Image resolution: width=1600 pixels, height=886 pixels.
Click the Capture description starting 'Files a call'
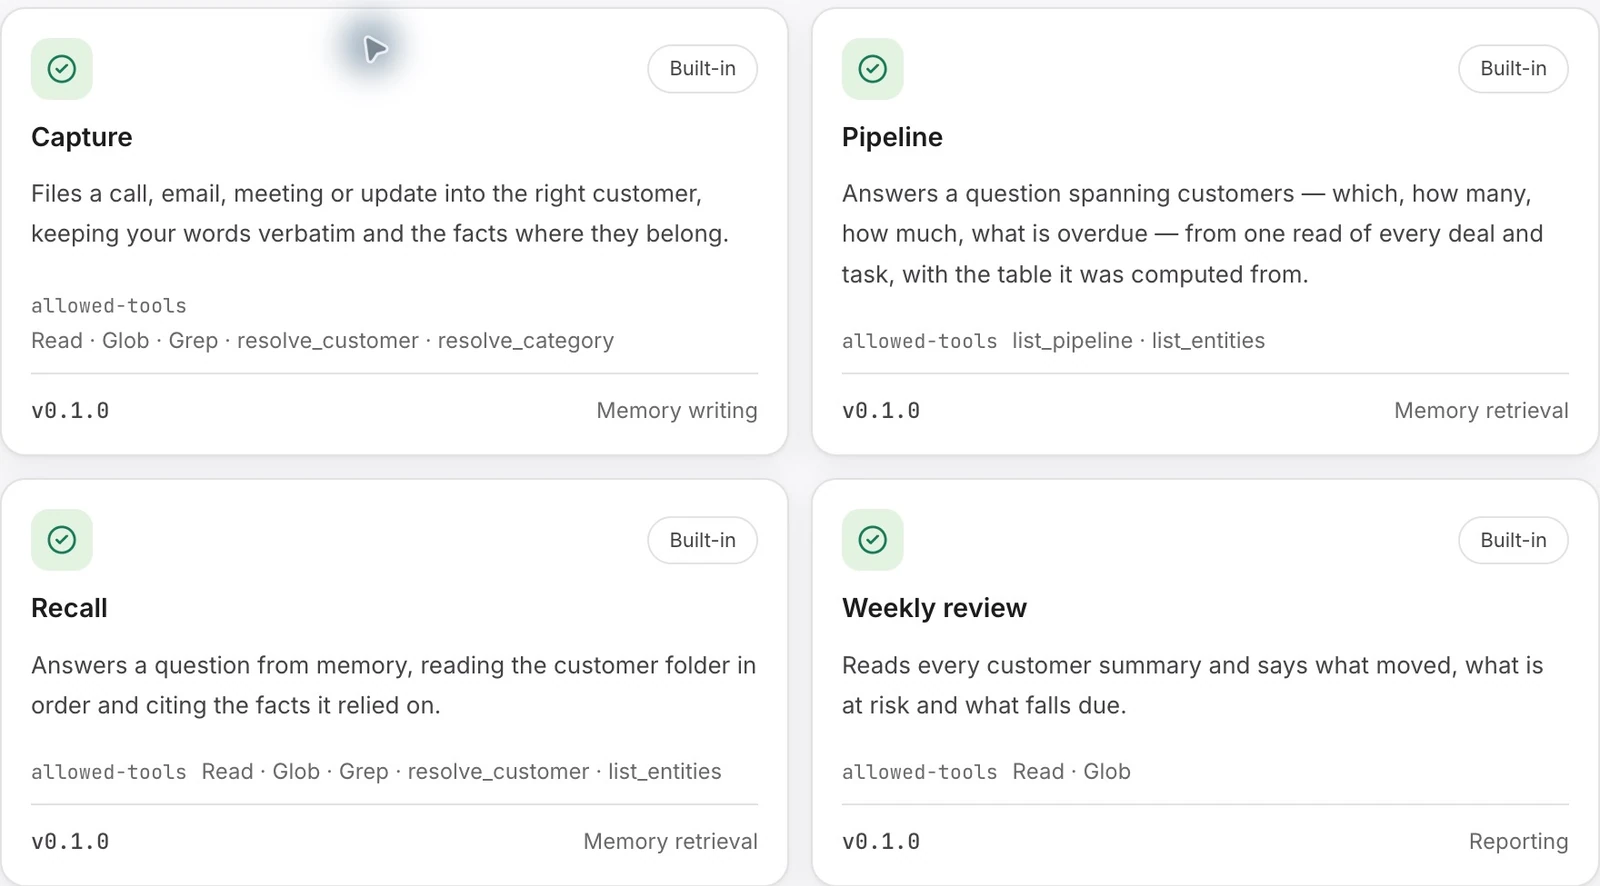coord(380,213)
